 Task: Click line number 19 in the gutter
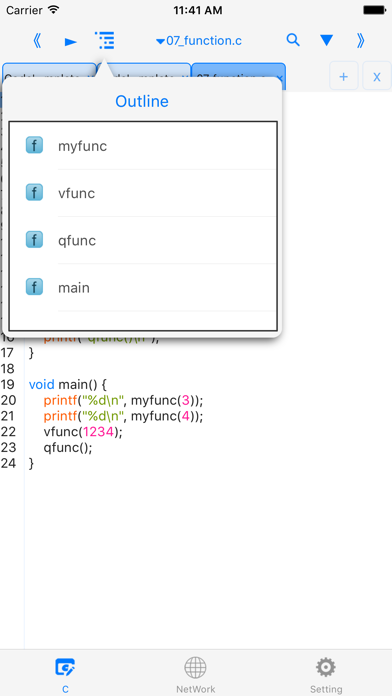(x=8, y=384)
